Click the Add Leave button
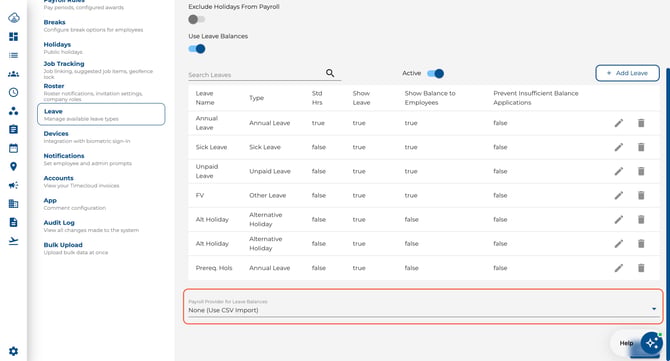This screenshot has height=361, width=670. 627,73
